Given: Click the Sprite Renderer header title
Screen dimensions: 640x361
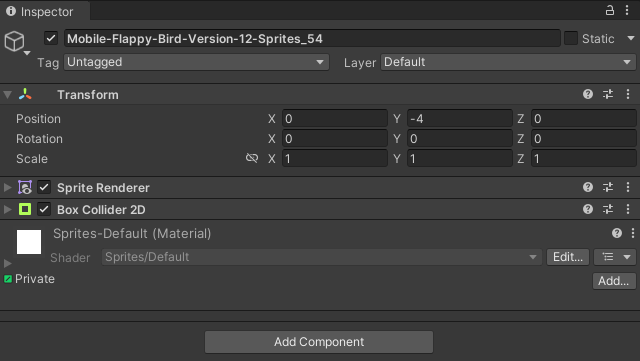Looking at the screenshot, I should click(103, 188).
